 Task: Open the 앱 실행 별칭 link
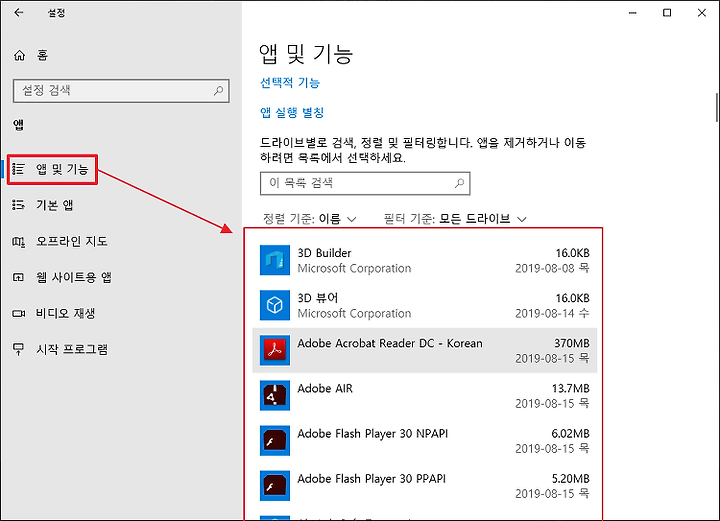pyautogui.click(x=292, y=112)
